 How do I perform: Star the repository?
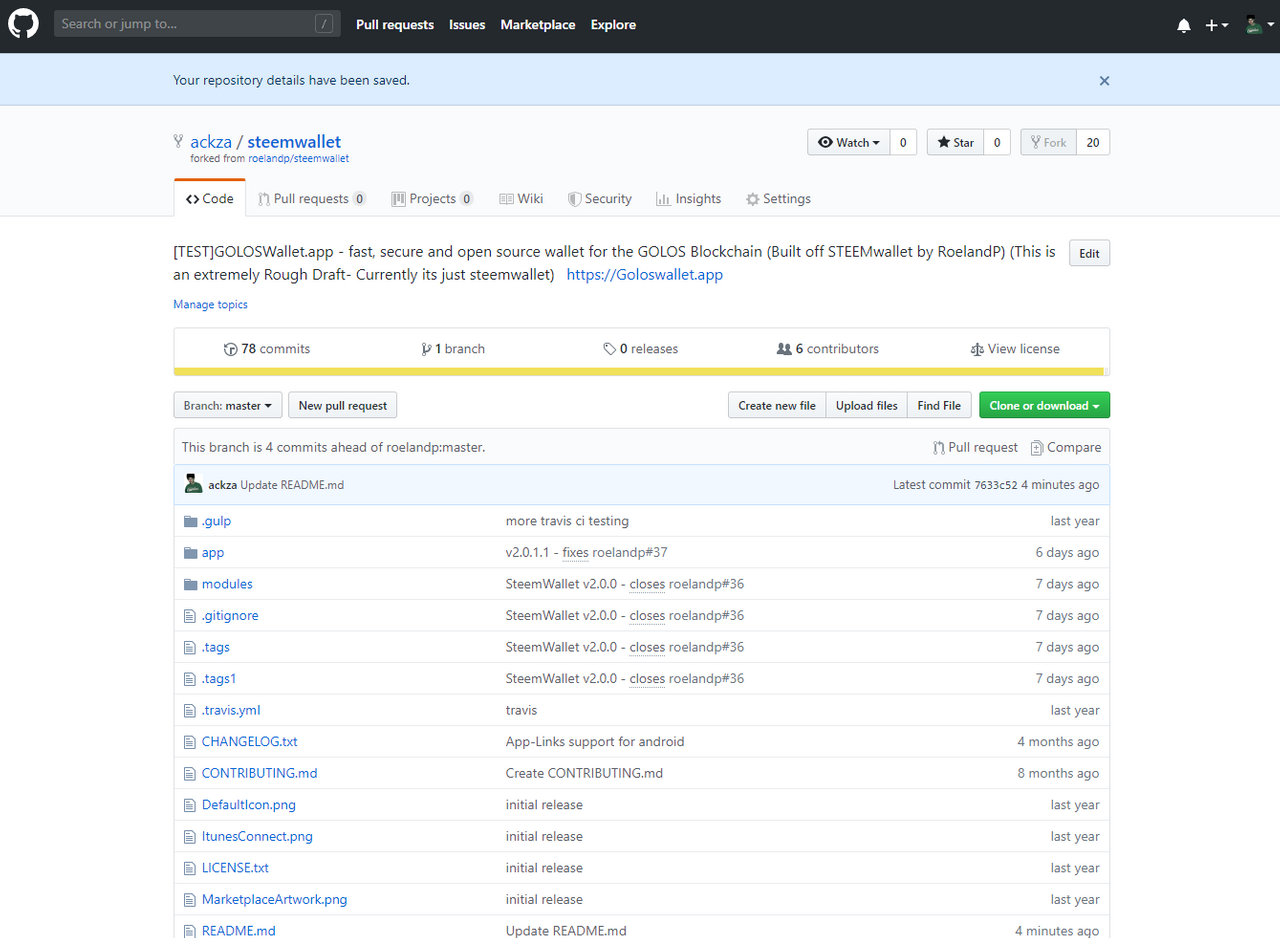tap(955, 142)
